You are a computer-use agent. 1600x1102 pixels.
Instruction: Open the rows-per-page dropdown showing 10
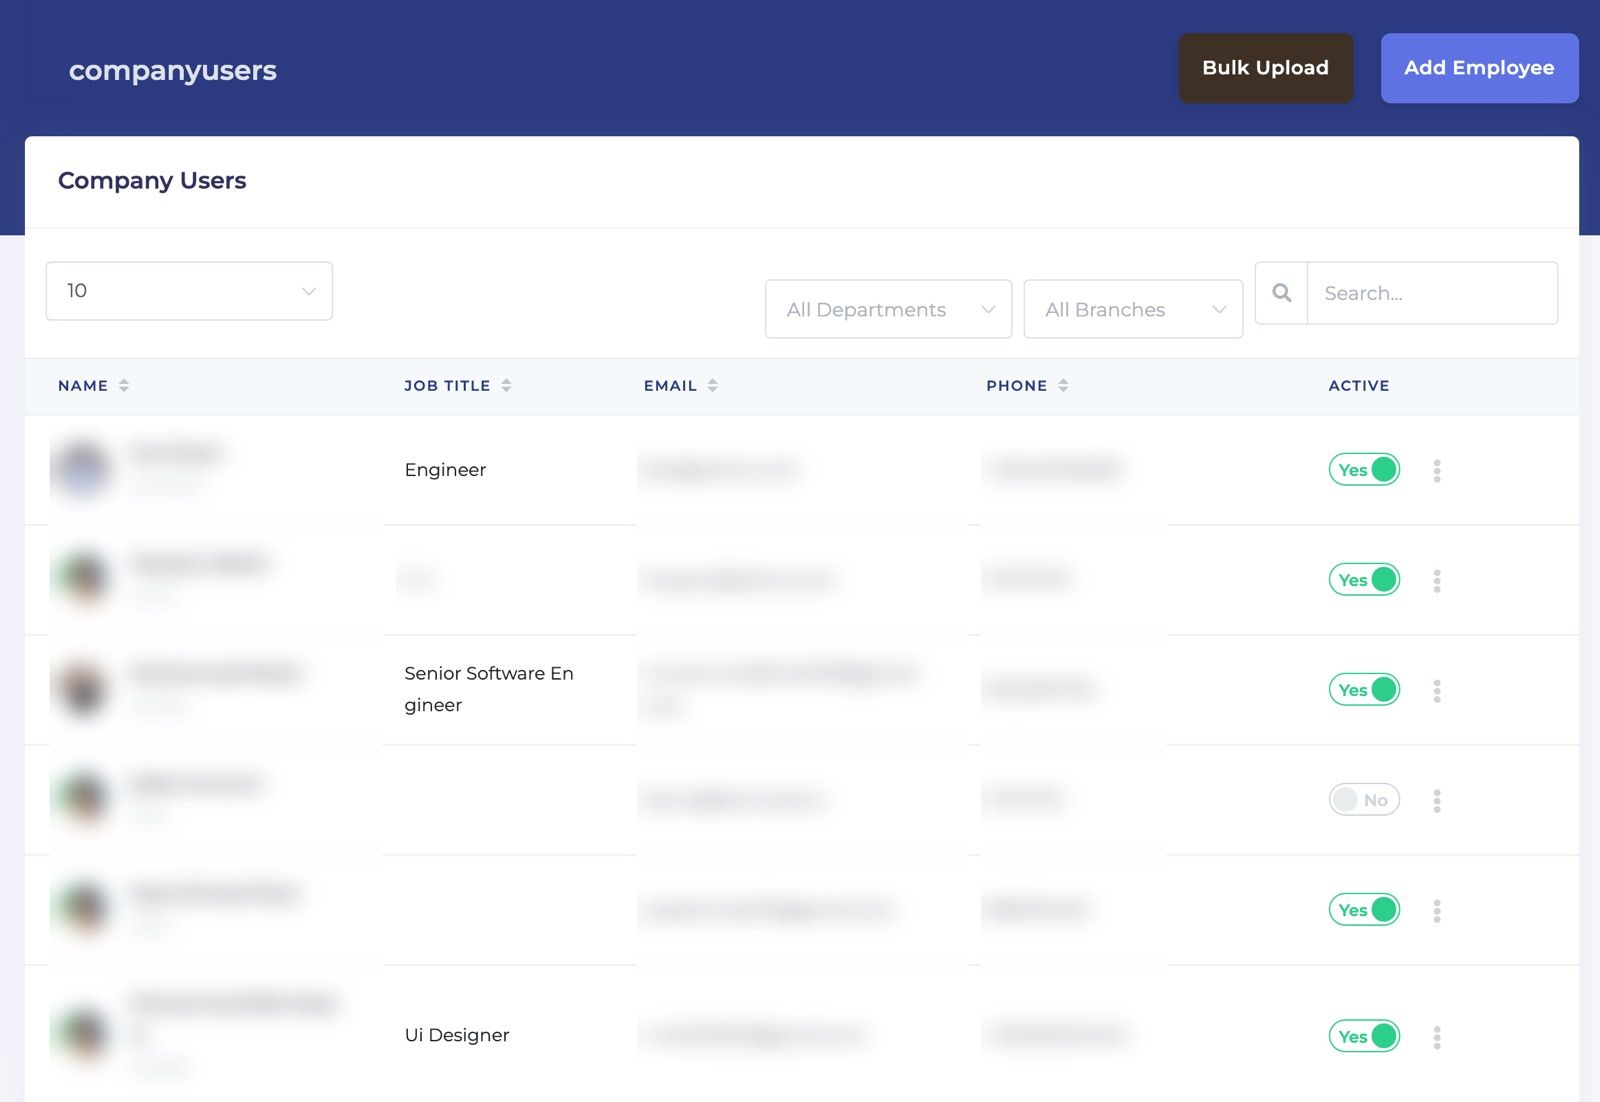pyautogui.click(x=189, y=291)
